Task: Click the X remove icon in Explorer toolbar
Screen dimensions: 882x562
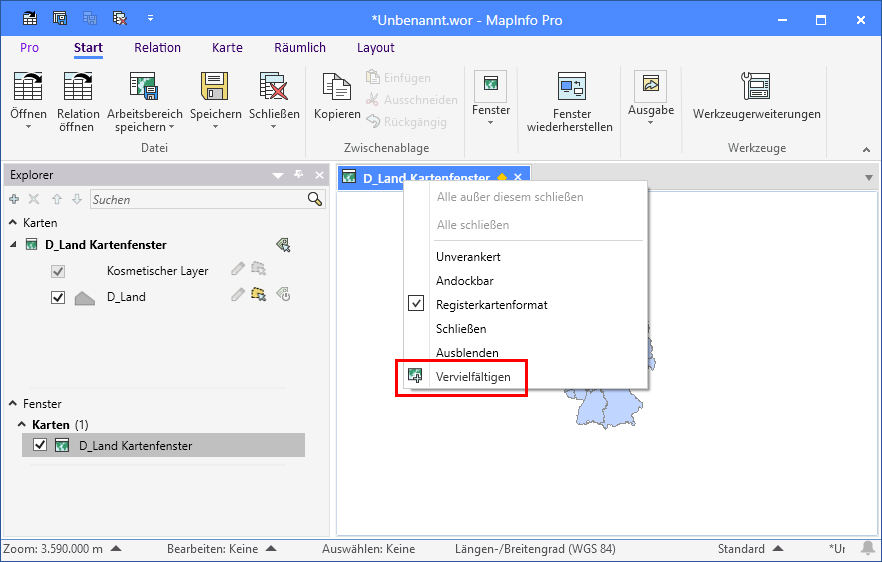Action: pyautogui.click(x=34, y=199)
